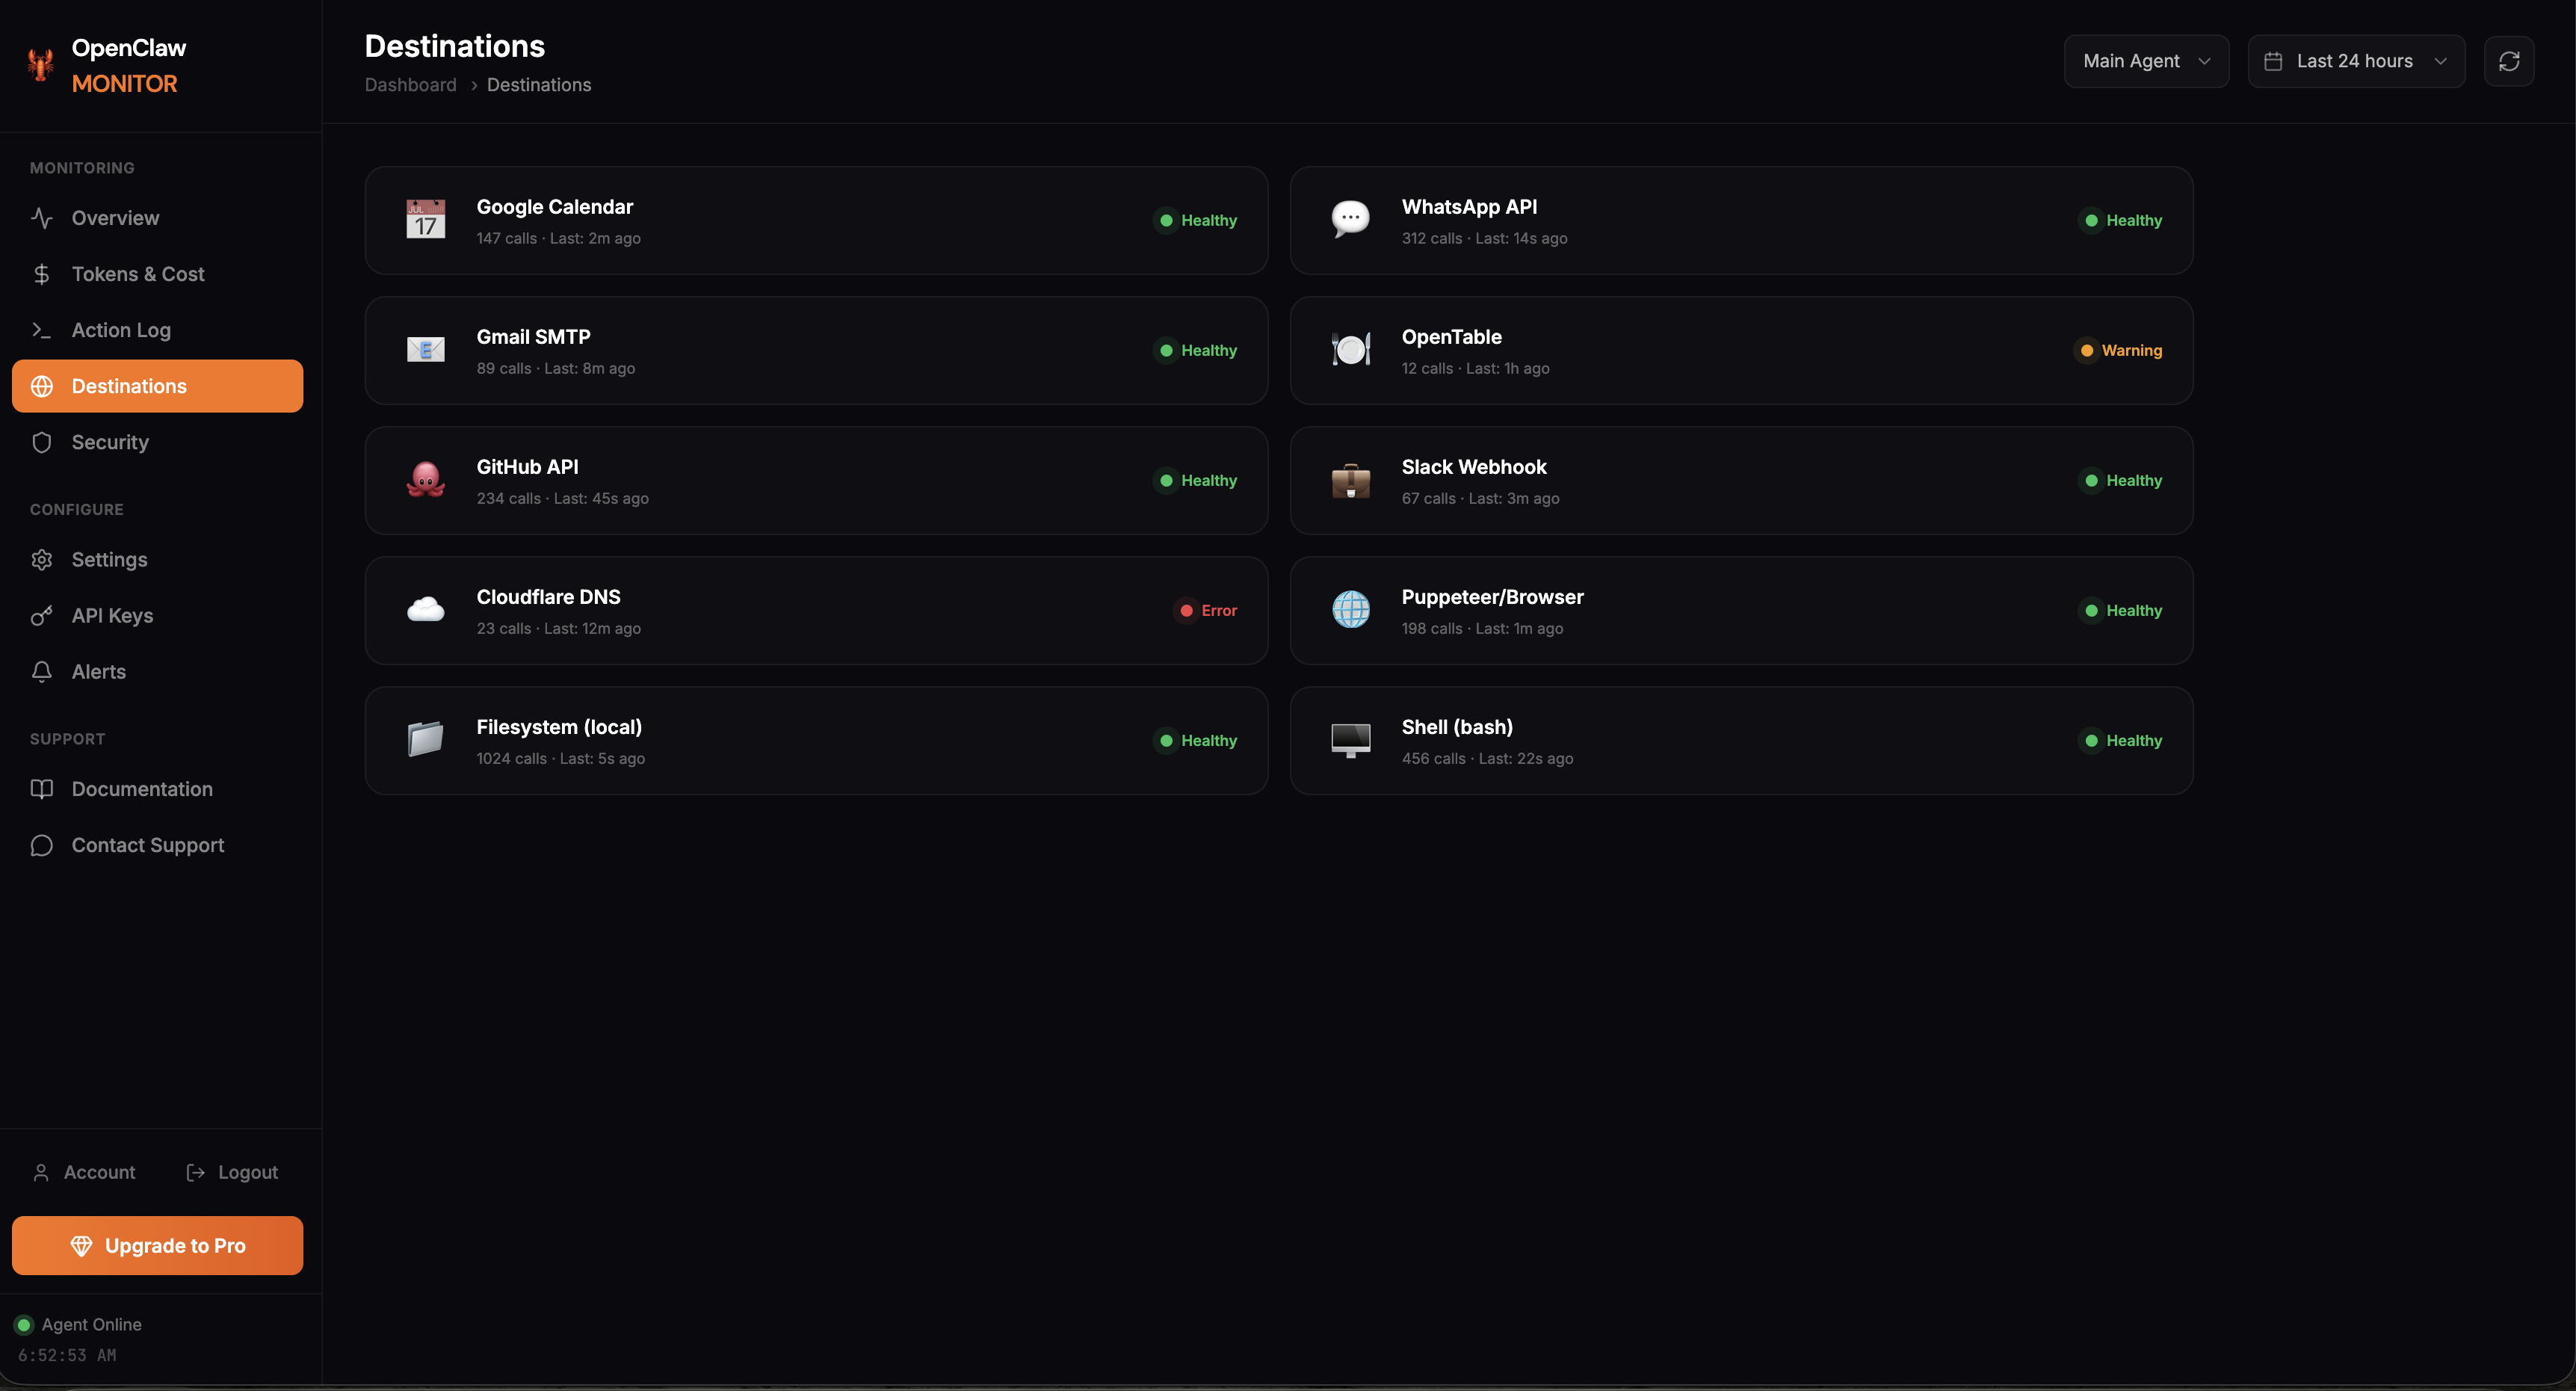
Task: Open Tokens & Cost via dollar icon
Action: 42,273
